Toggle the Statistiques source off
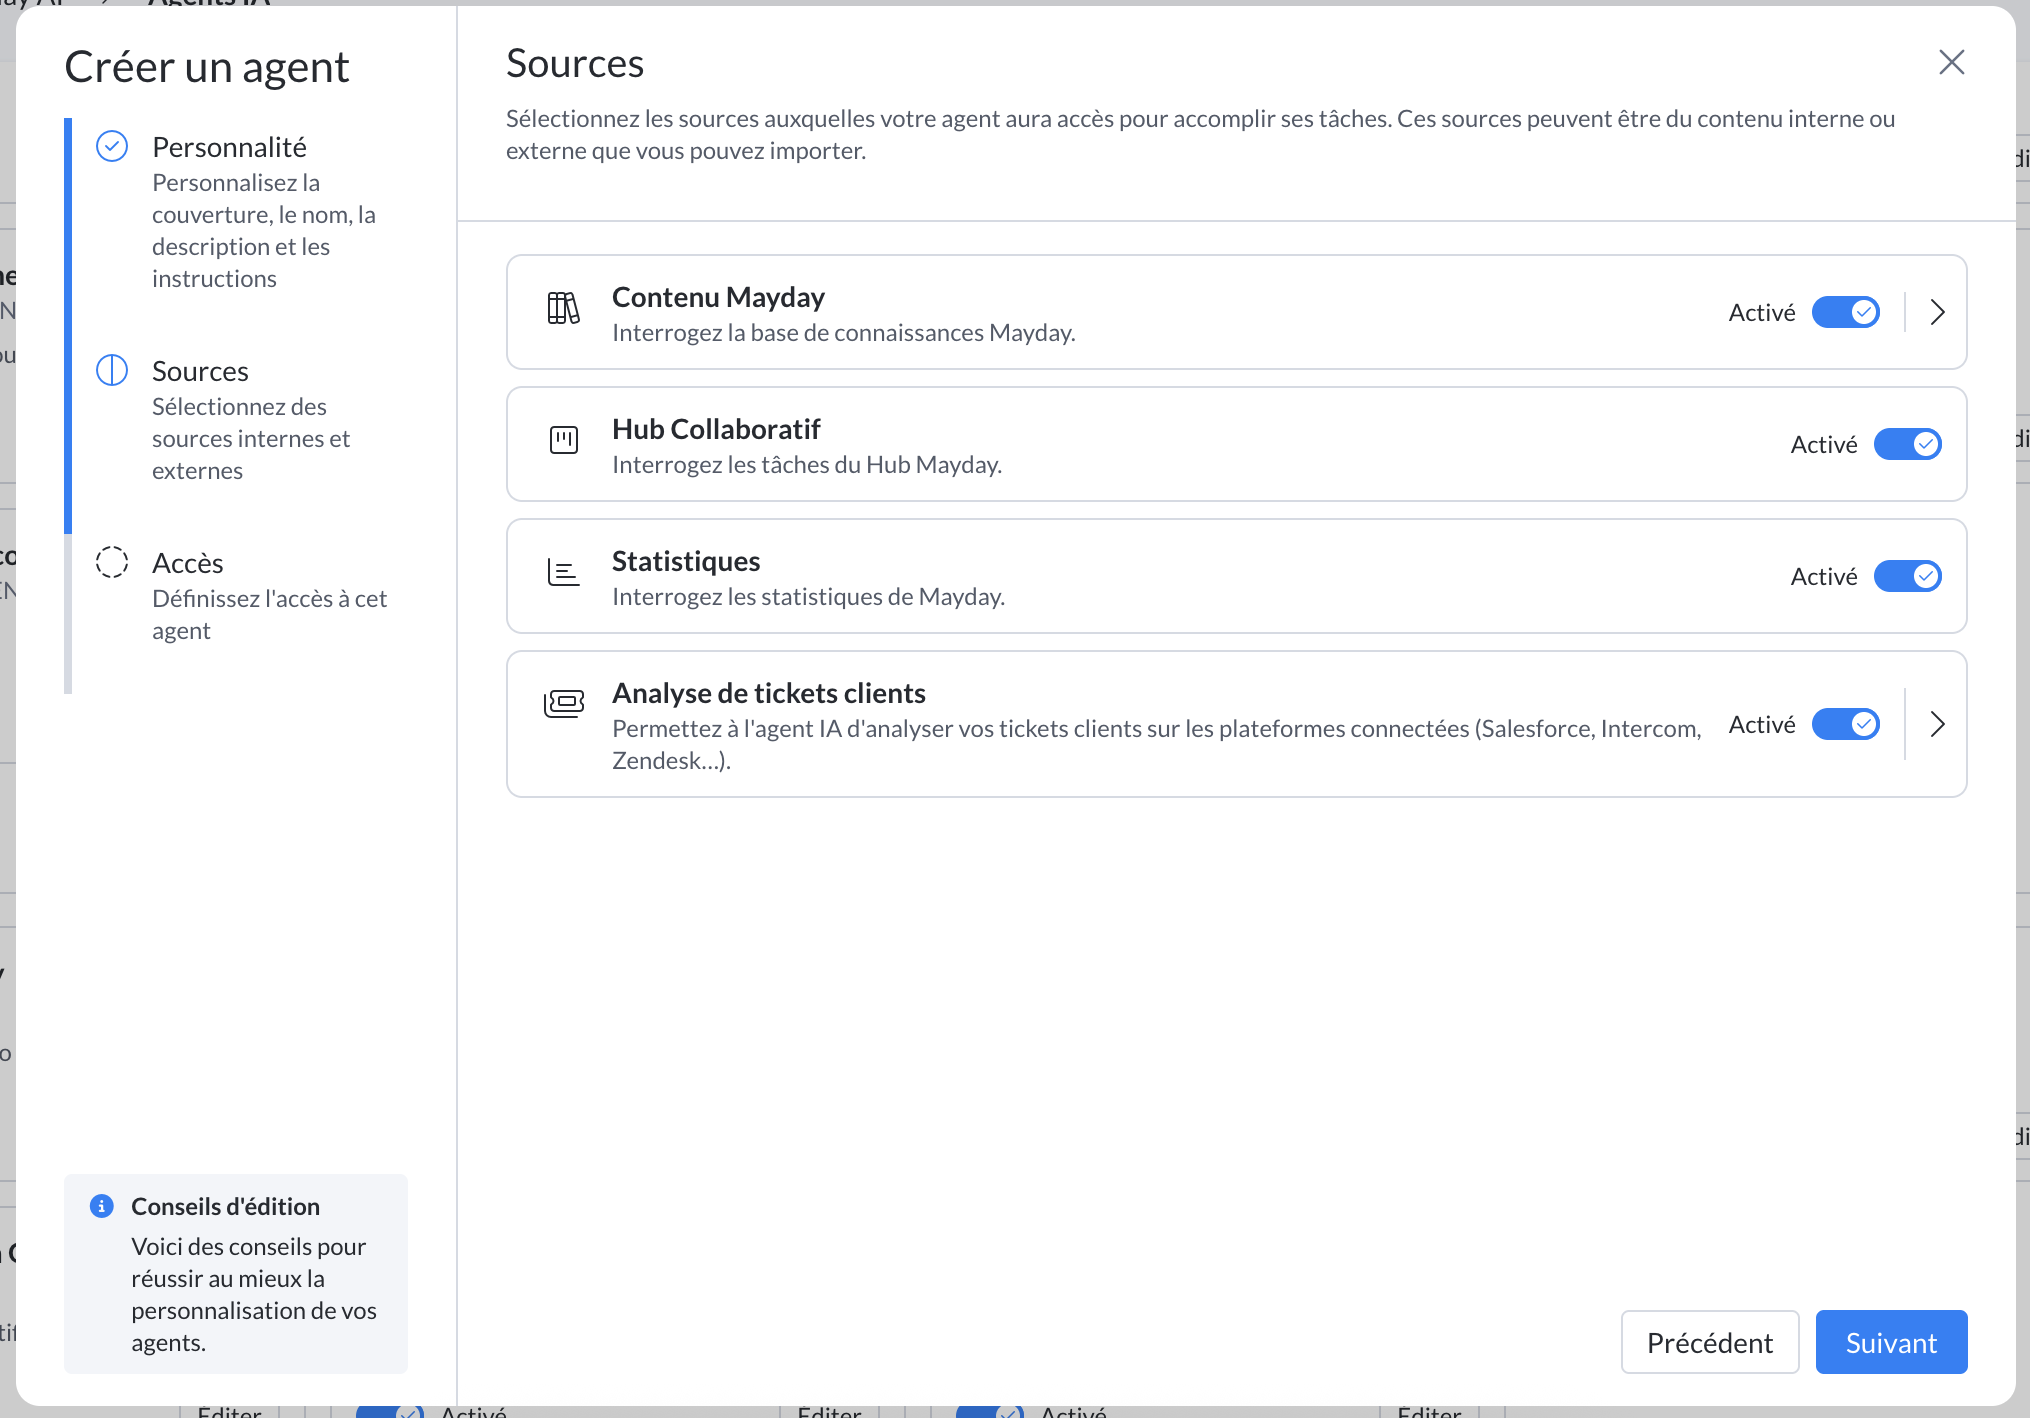 point(1907,576)
